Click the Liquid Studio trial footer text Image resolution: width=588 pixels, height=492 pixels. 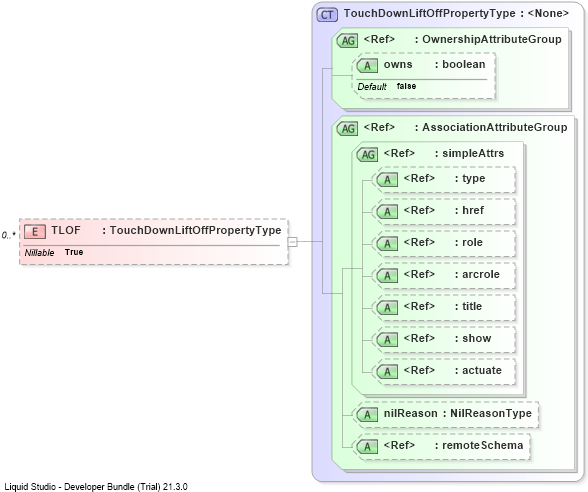pos(96,487)
